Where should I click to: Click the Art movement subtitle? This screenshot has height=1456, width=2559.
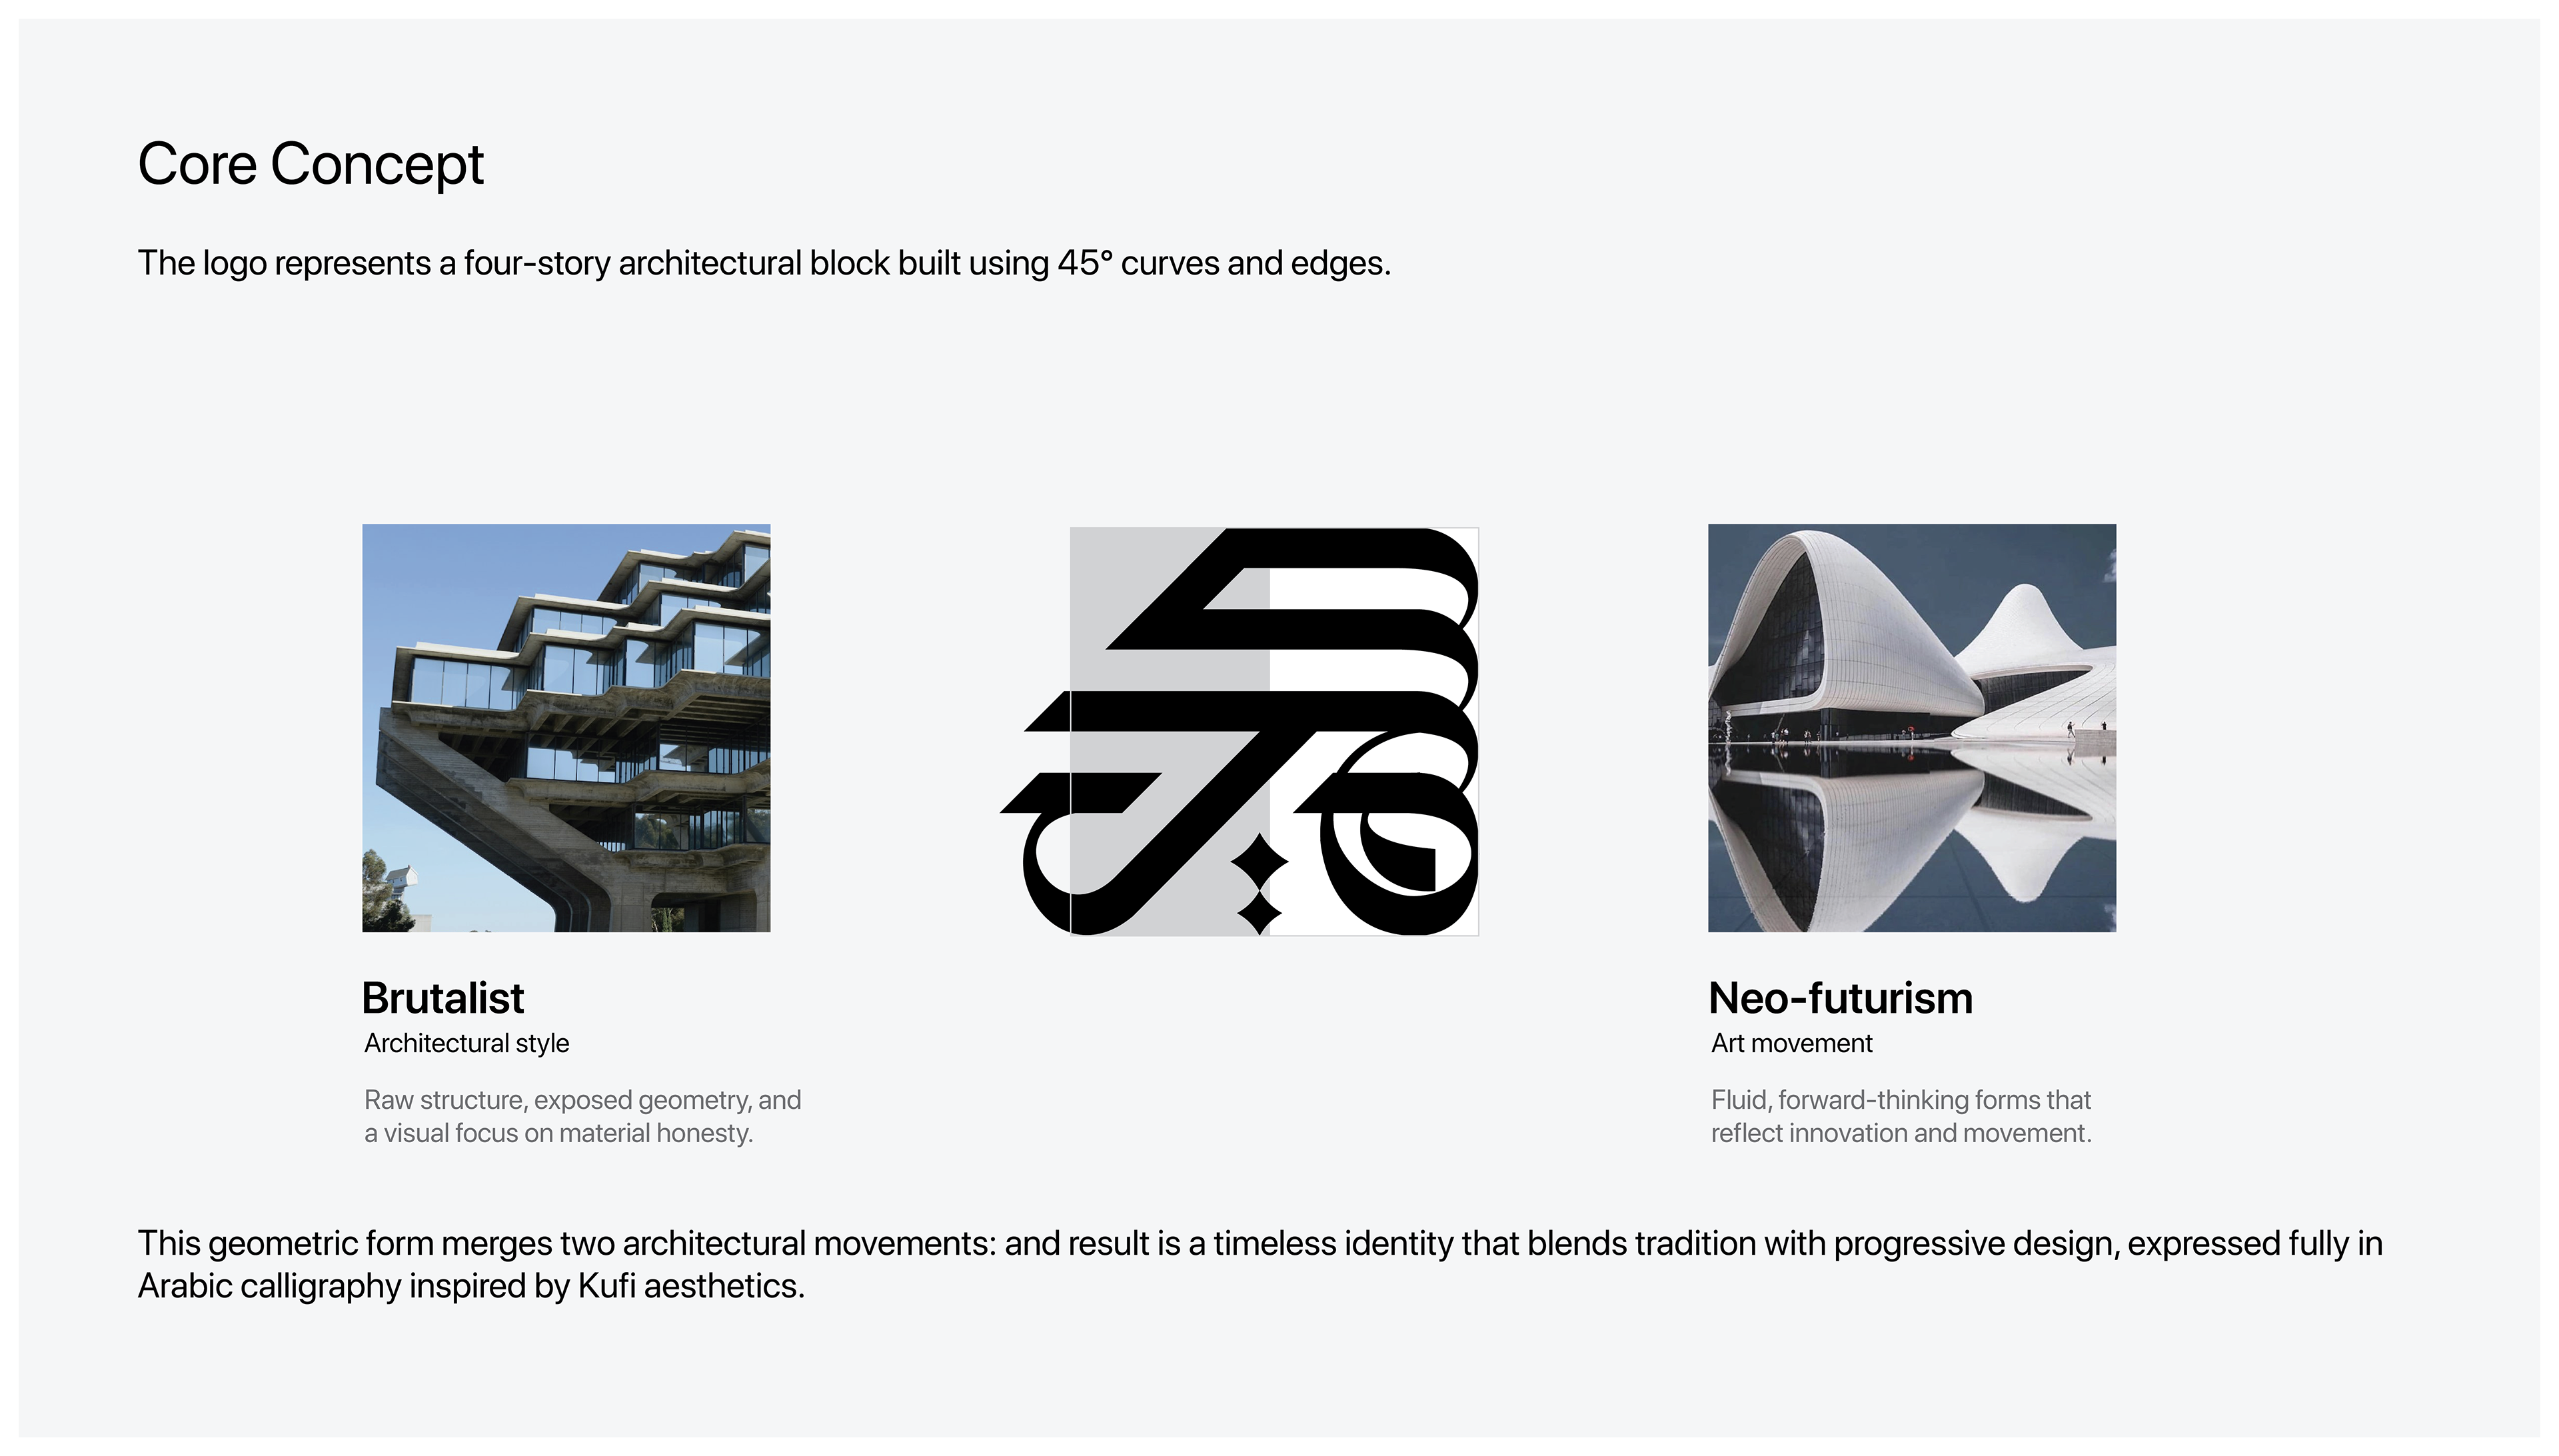point(1791,1043)
